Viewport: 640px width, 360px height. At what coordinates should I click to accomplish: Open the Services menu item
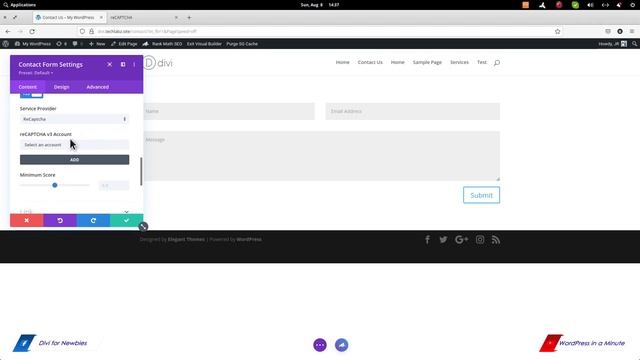[x=459, y=62]
